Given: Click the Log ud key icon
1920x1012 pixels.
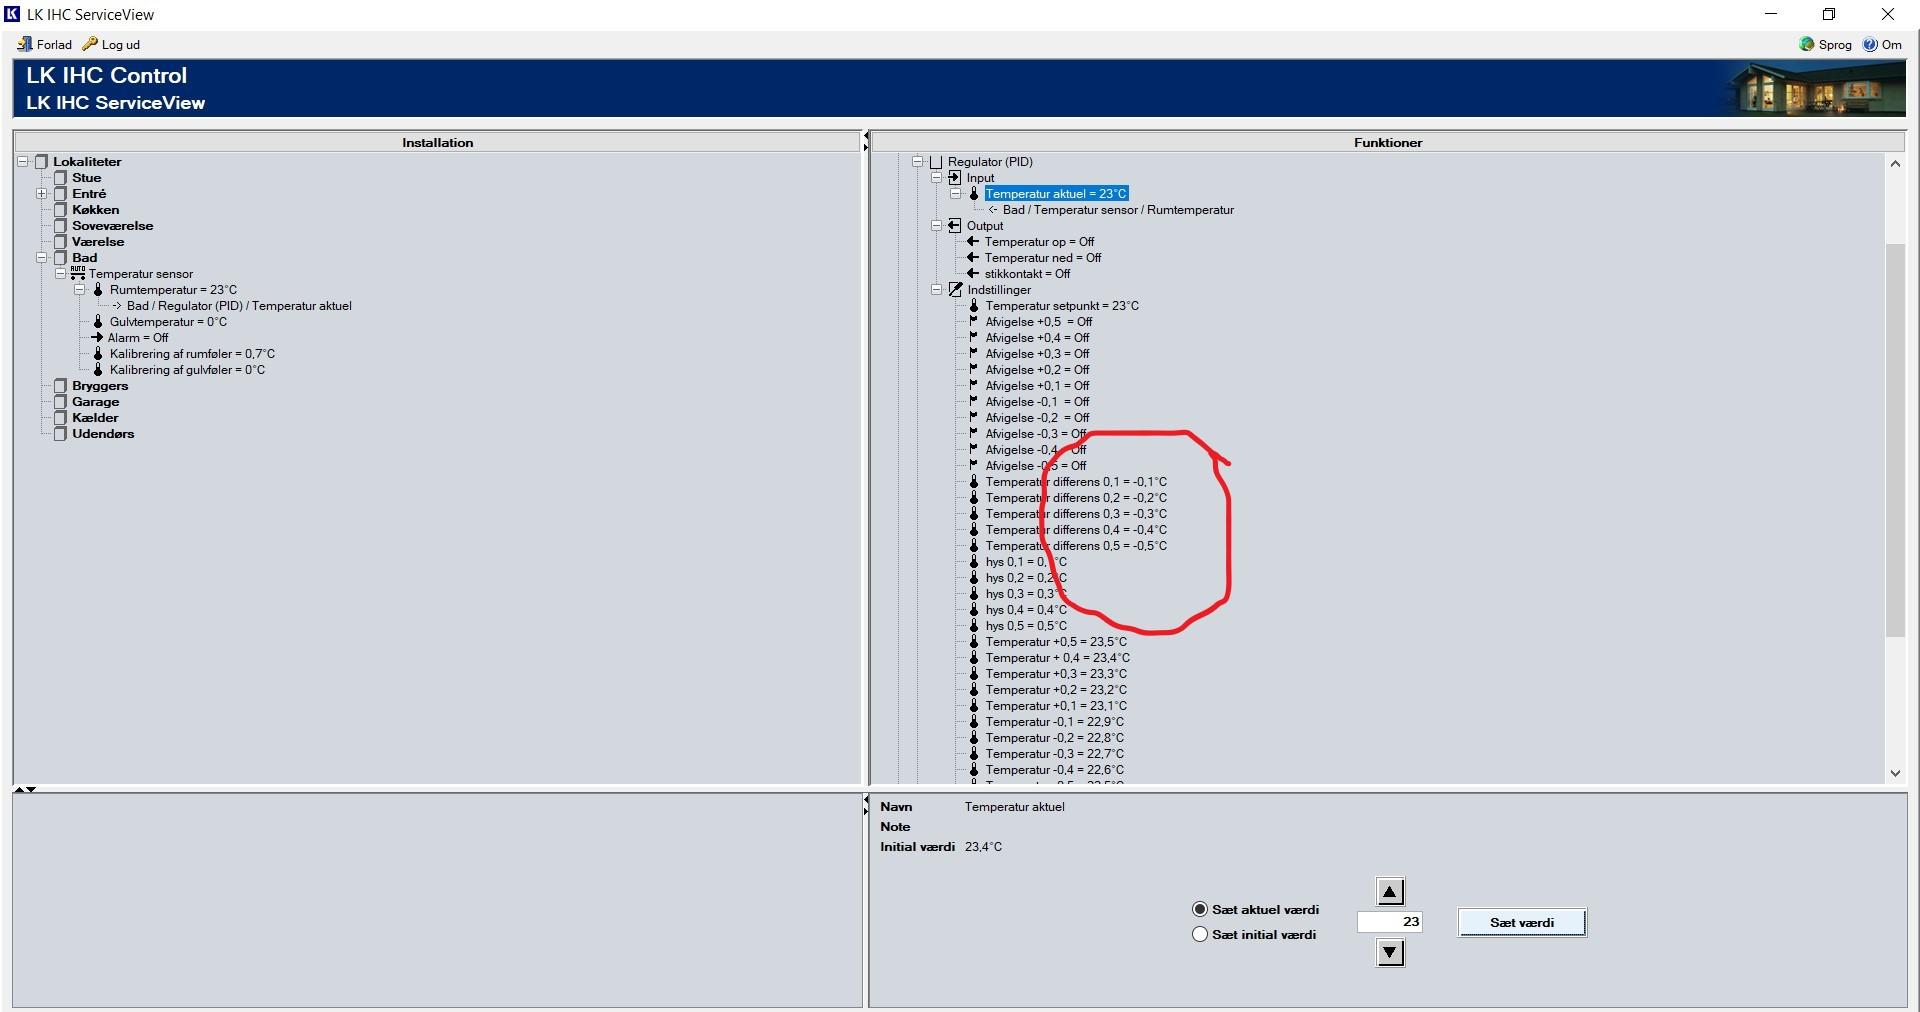Looking at the screenshot, I should point(90,44).
